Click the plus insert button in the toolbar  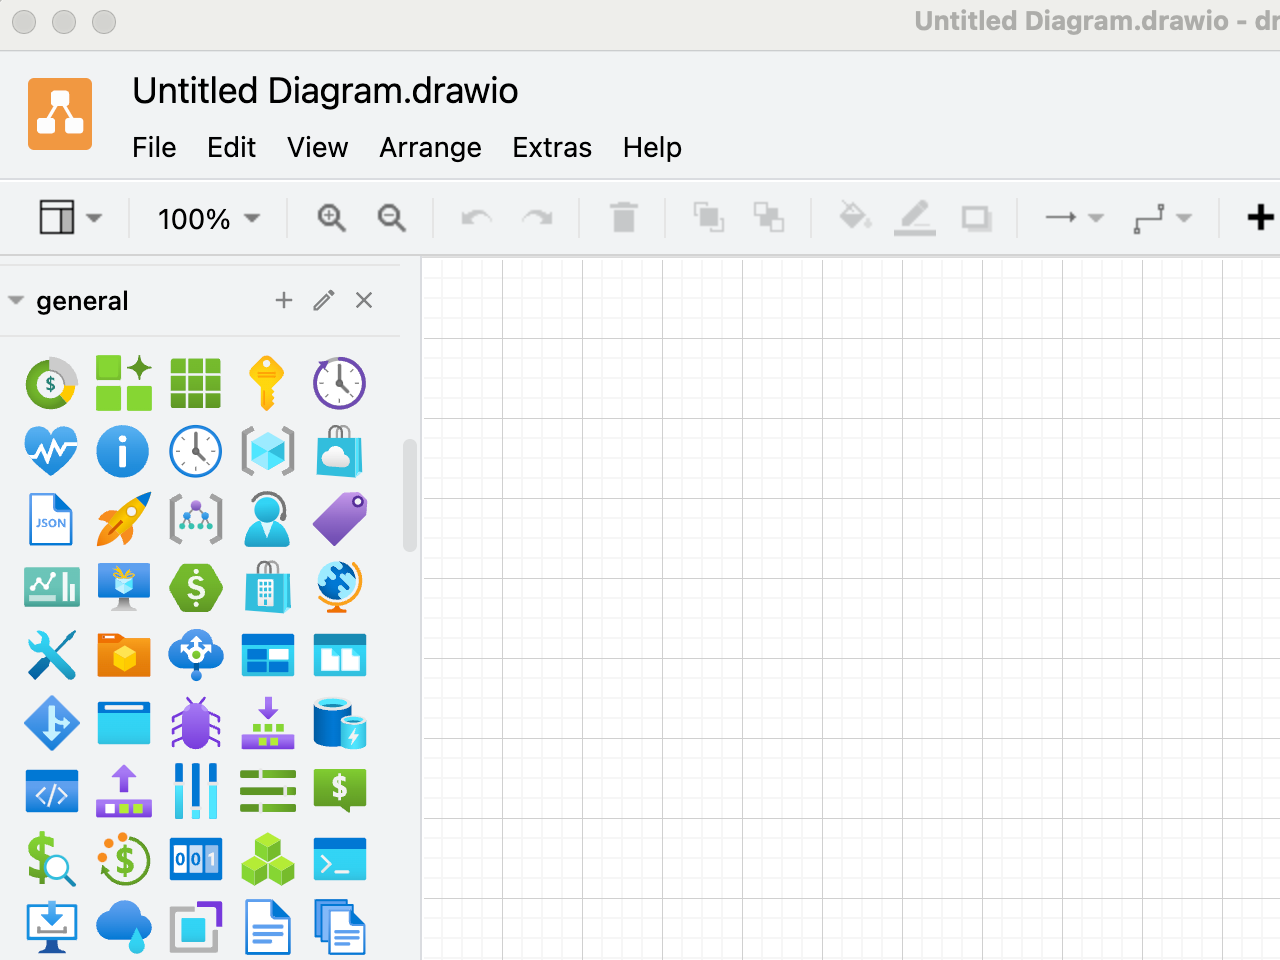(1261, 217)
